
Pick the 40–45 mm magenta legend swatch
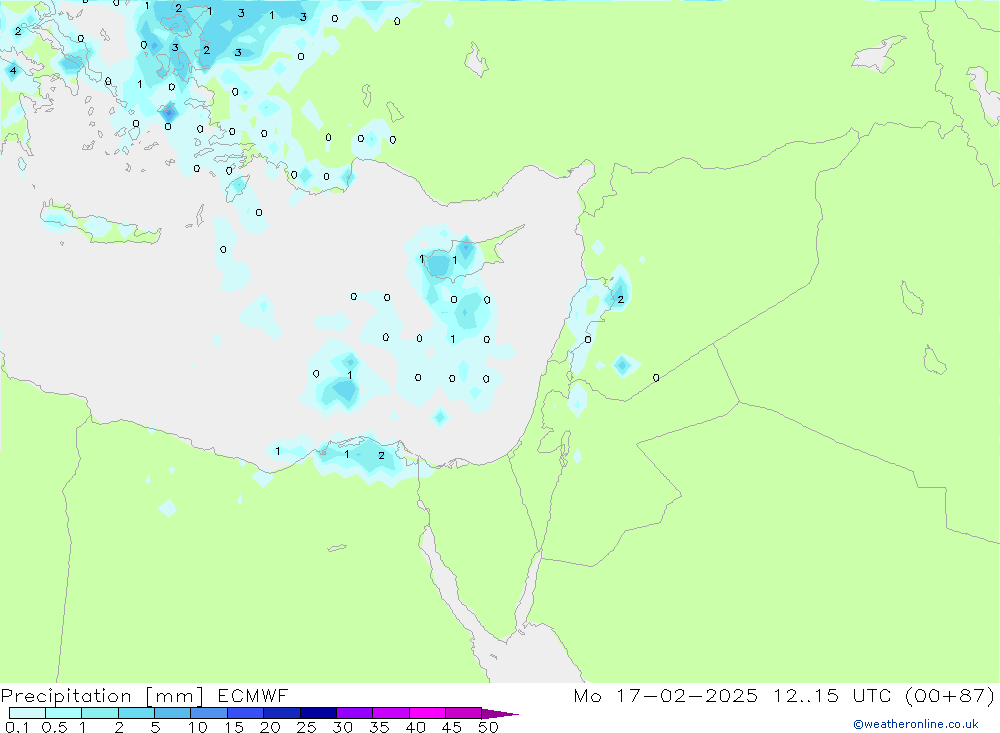click(427, 713)
